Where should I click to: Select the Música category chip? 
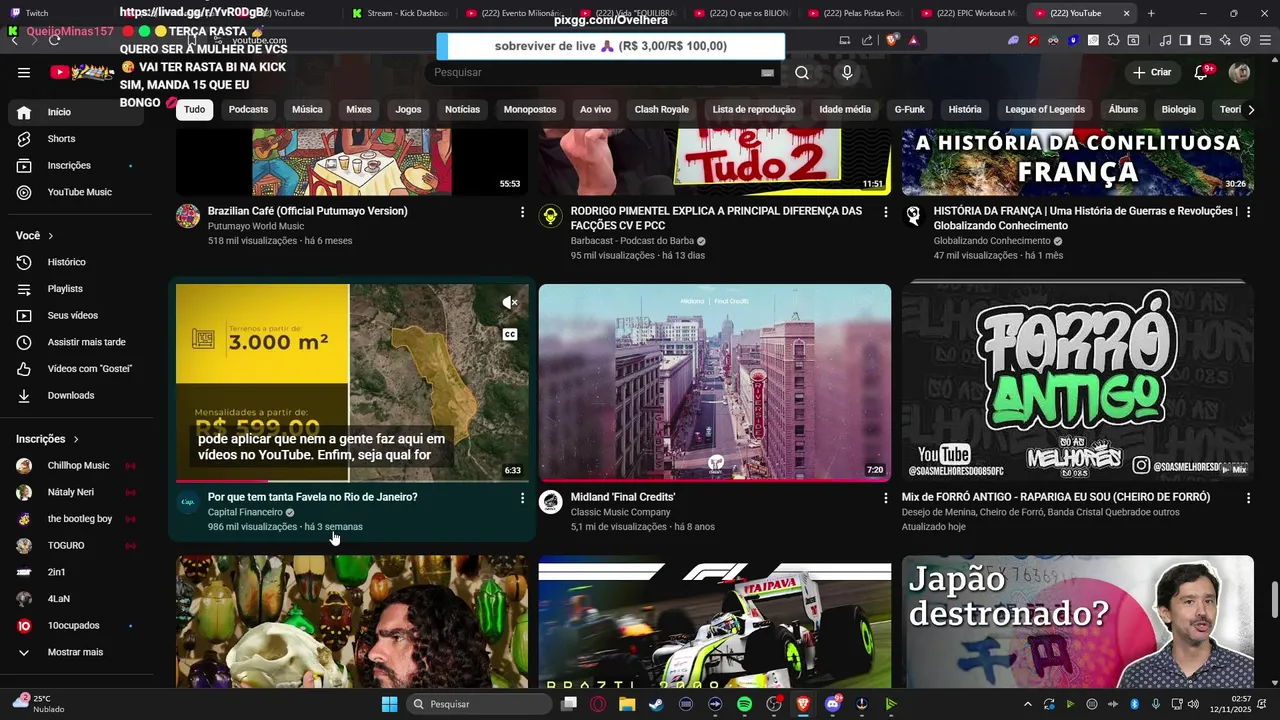(x=307, y=110)
